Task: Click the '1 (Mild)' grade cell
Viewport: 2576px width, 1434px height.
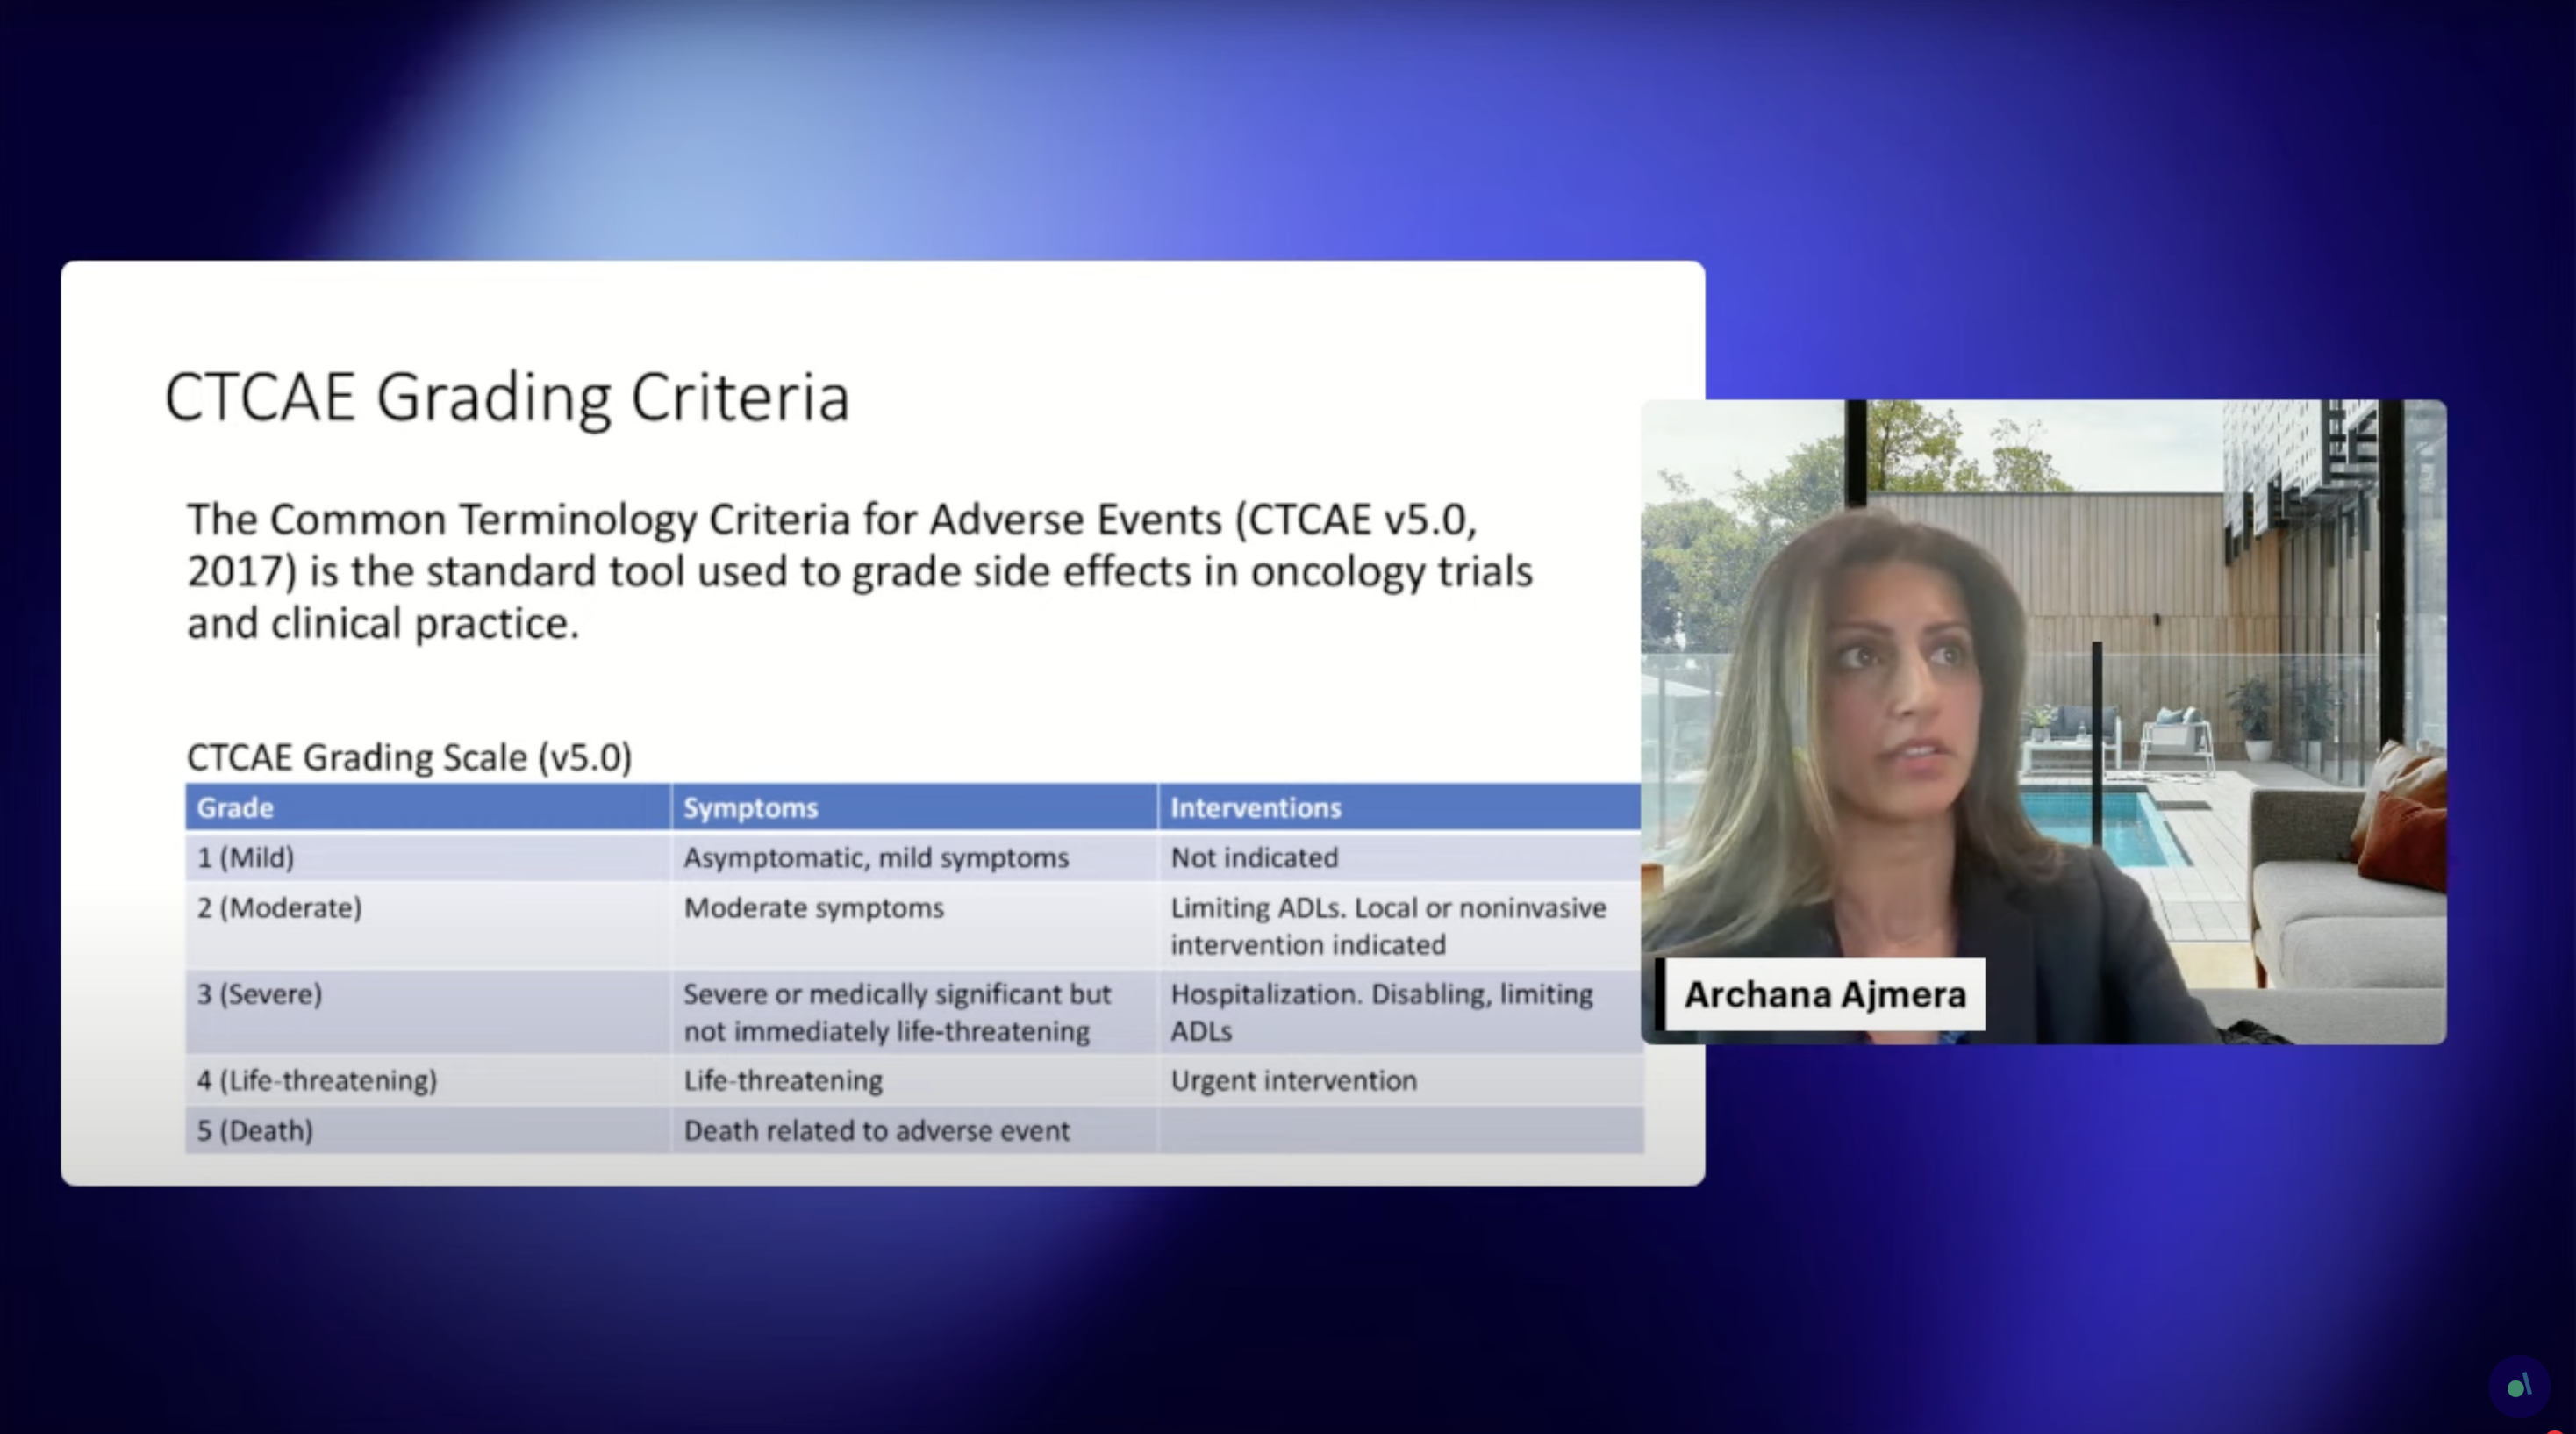Action: point(428,857)
